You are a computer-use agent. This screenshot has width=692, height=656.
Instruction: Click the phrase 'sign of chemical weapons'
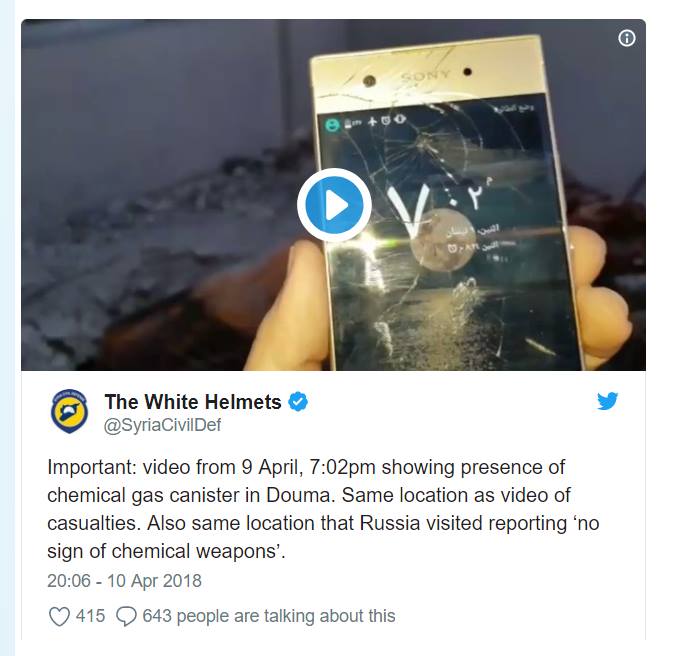(x=166, y=551)
